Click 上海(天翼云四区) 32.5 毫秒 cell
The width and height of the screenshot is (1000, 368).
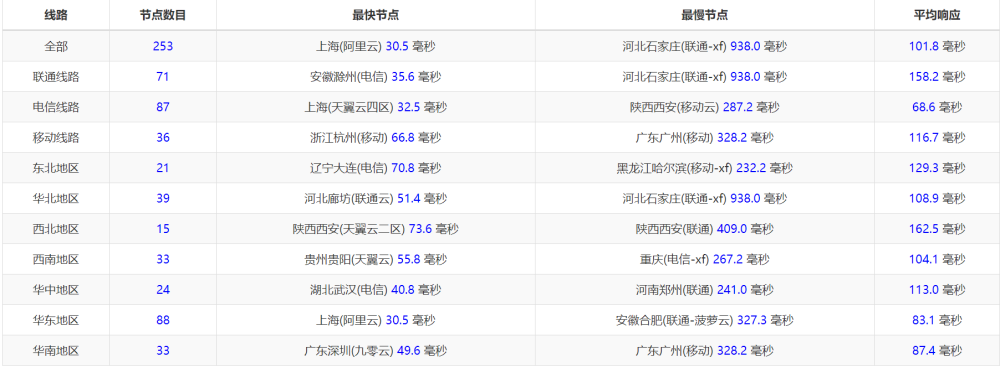tap(376, 107)
